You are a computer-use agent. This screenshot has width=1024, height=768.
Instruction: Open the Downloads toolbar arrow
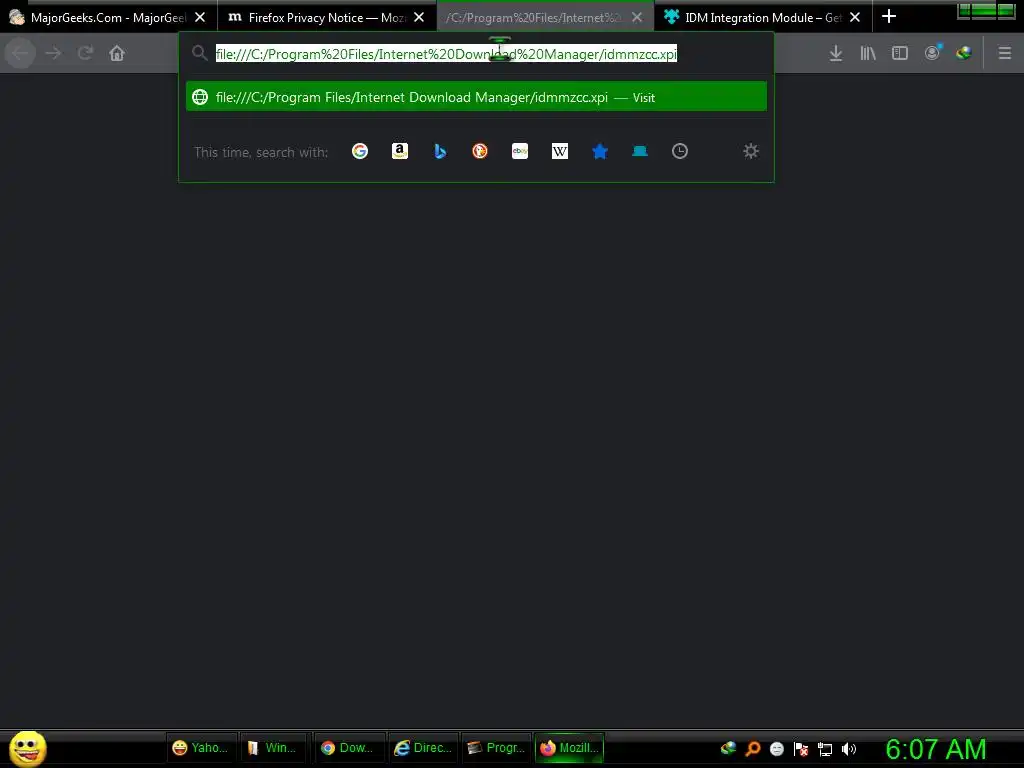(x=836, y=54)
